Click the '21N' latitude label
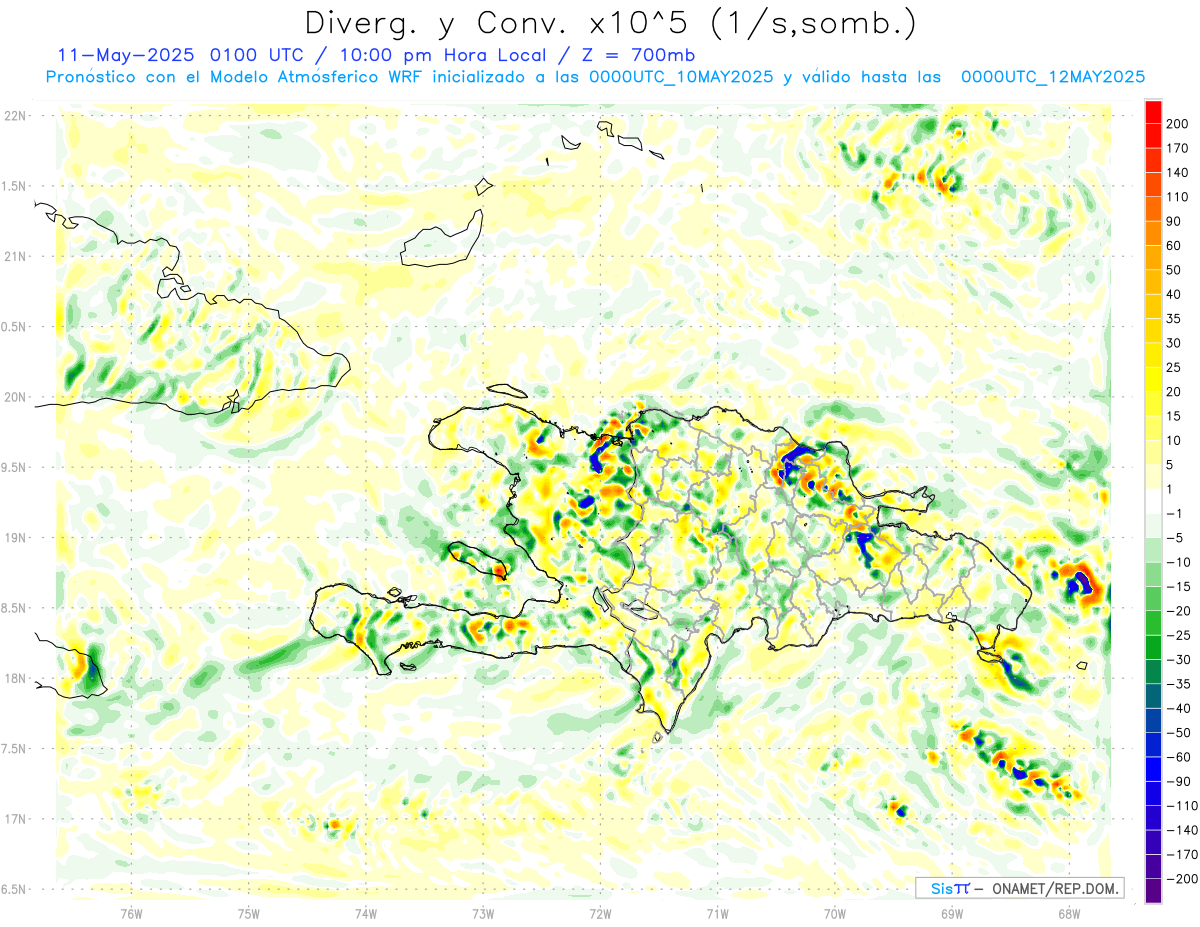The height and width of the screenshot is (927, 1200). point(15,257)
